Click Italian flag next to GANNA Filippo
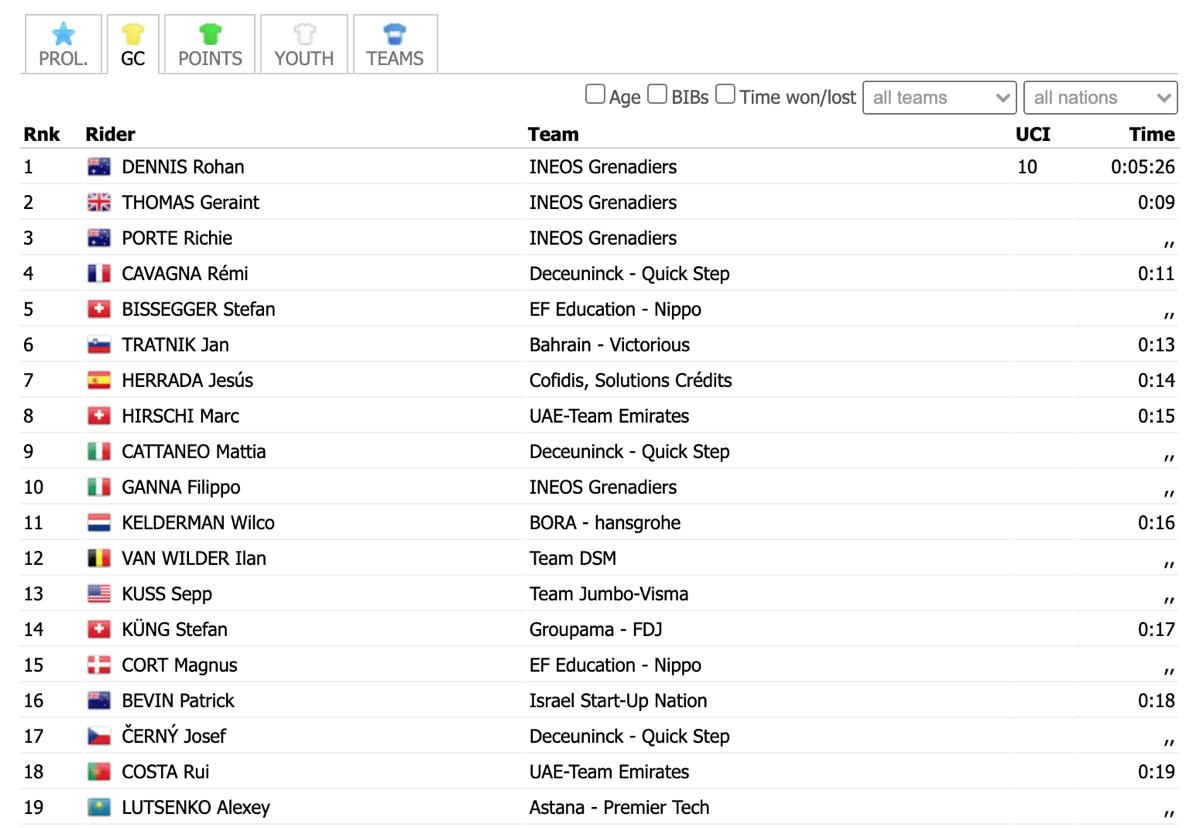The height and width of the screenshot is (828, 1200). pos(99,487)
